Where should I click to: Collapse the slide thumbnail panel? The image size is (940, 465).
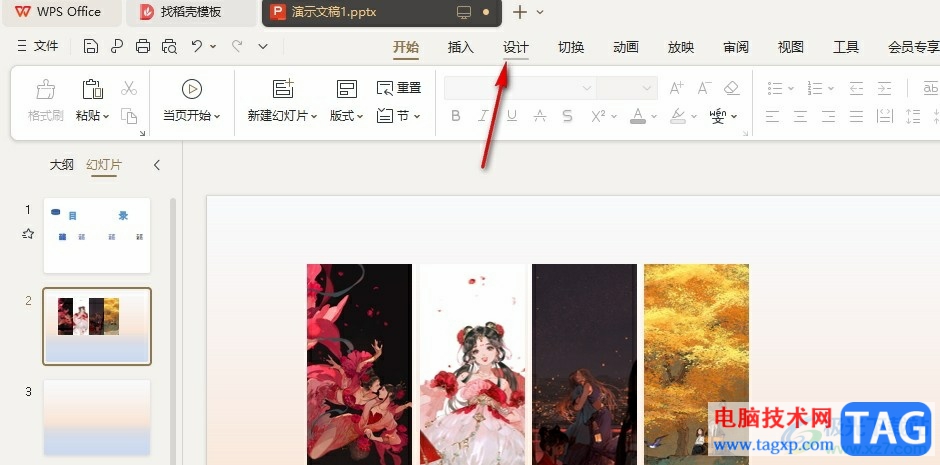point(157,165)
